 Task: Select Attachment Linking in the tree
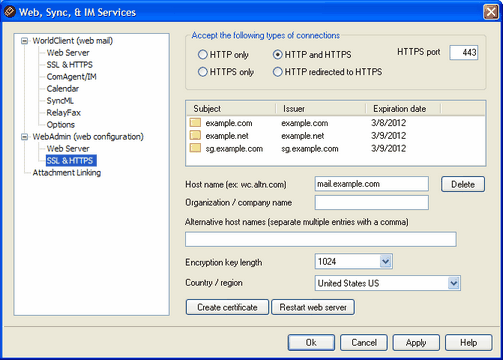click(x=67, y=173)
